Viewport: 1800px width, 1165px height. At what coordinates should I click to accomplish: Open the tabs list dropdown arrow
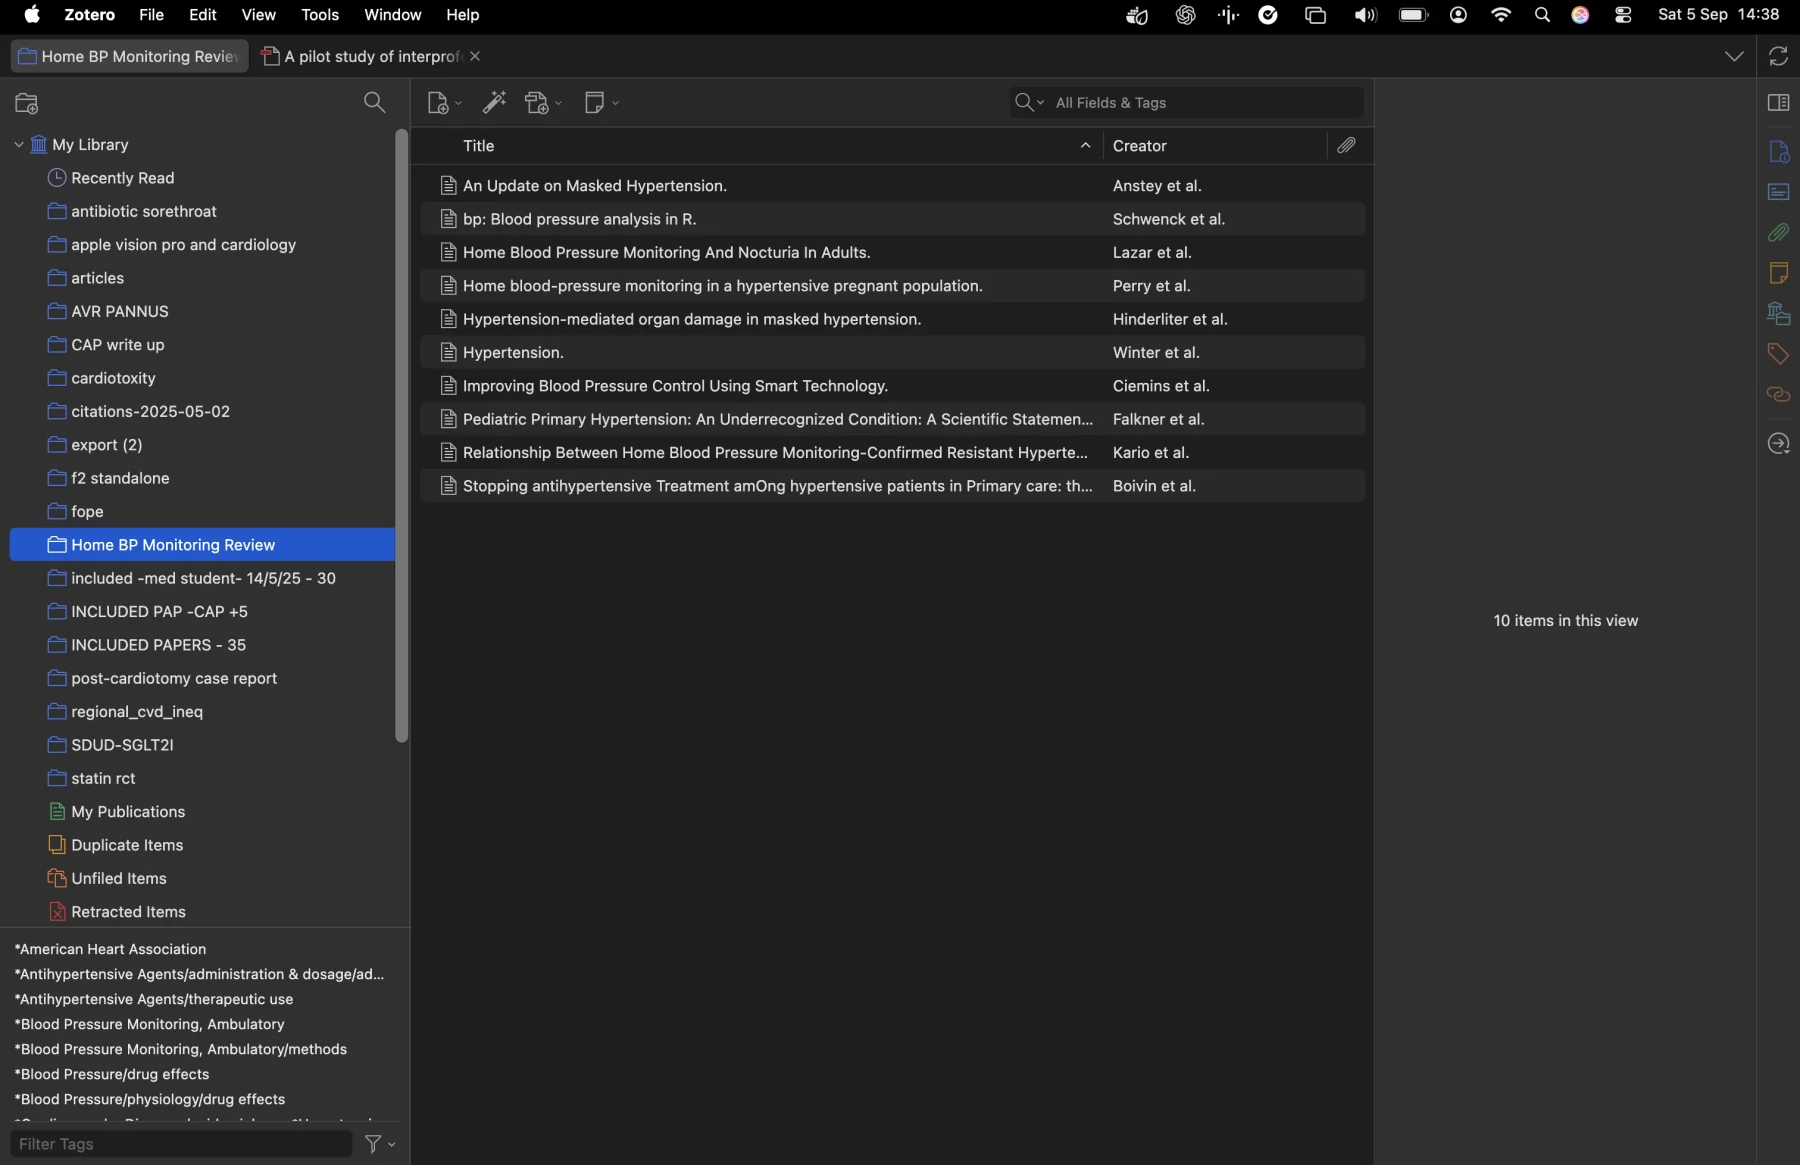pyautogui.click(x=1734, y=57)
